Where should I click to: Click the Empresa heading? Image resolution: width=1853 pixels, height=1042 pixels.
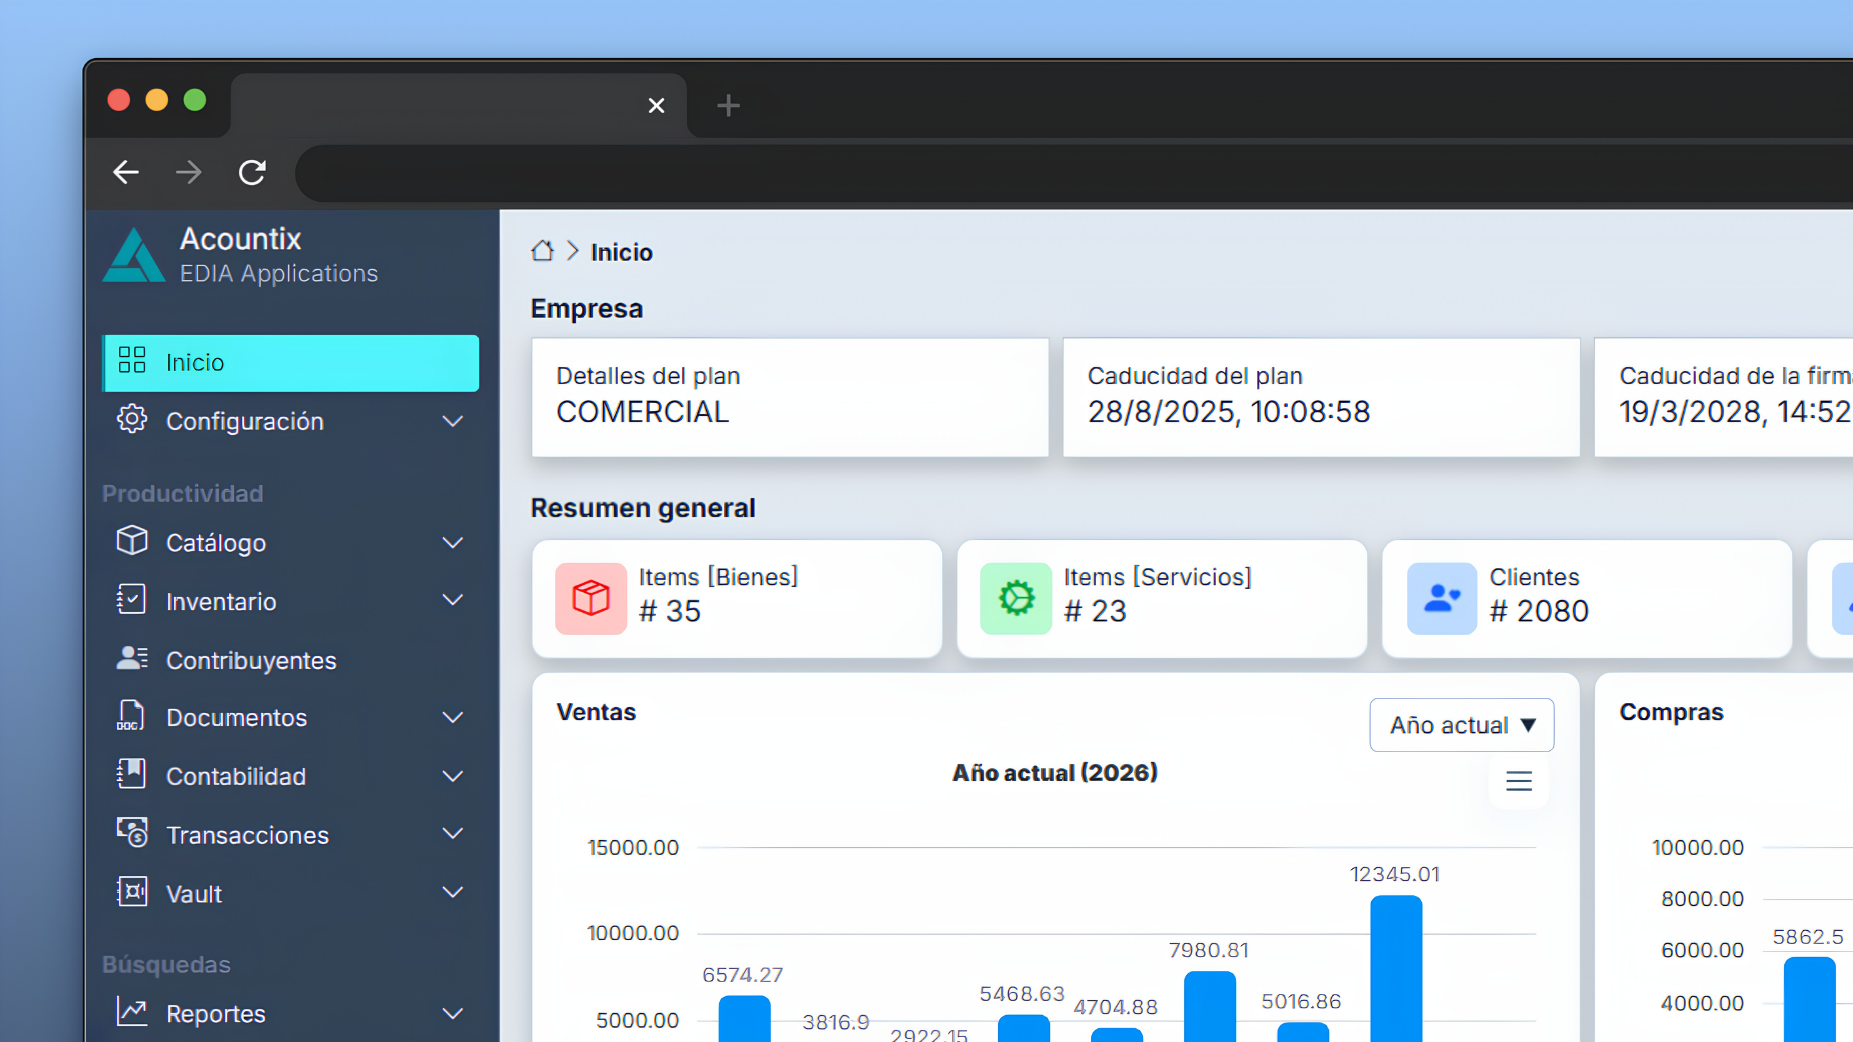pos(587,308)
